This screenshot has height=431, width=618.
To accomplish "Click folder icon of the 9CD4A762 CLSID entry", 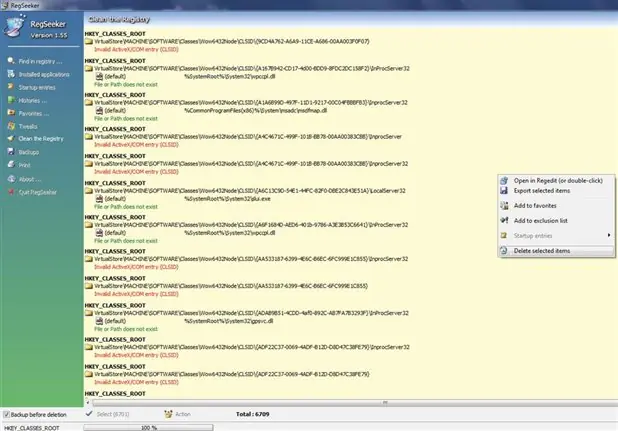I will coord(89,41).
